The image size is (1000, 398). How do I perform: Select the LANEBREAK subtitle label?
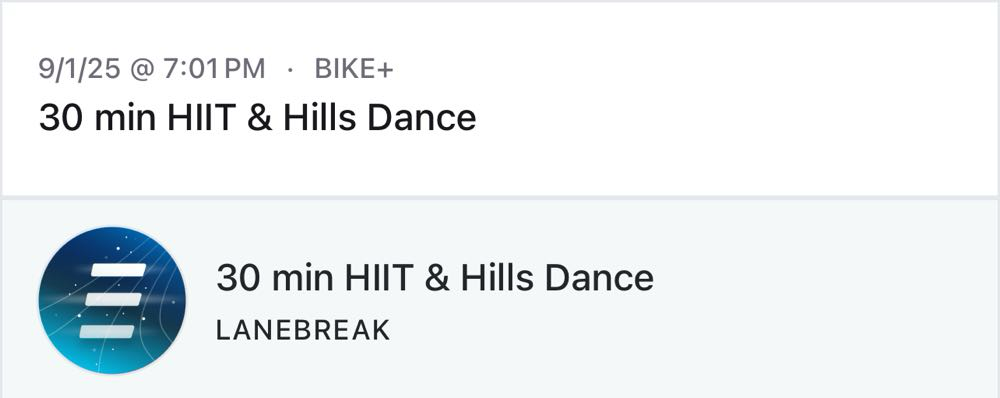point(303,330)
